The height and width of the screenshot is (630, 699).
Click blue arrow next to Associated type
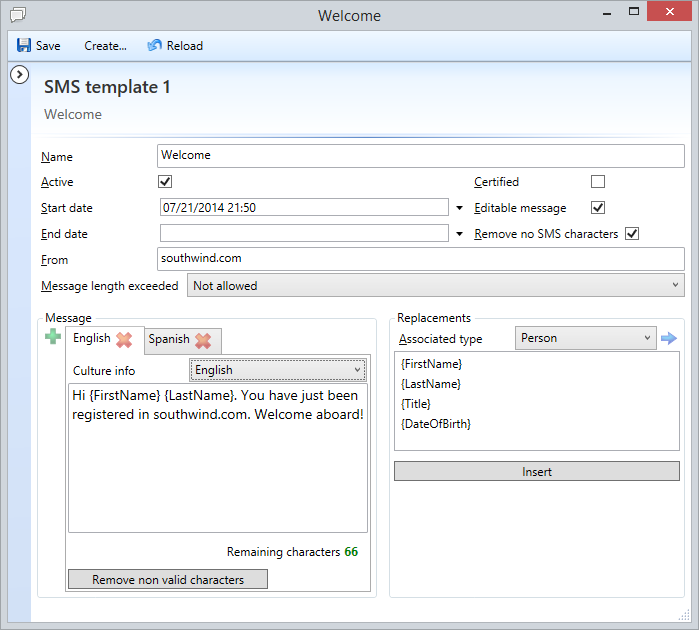tap(669, 338)
